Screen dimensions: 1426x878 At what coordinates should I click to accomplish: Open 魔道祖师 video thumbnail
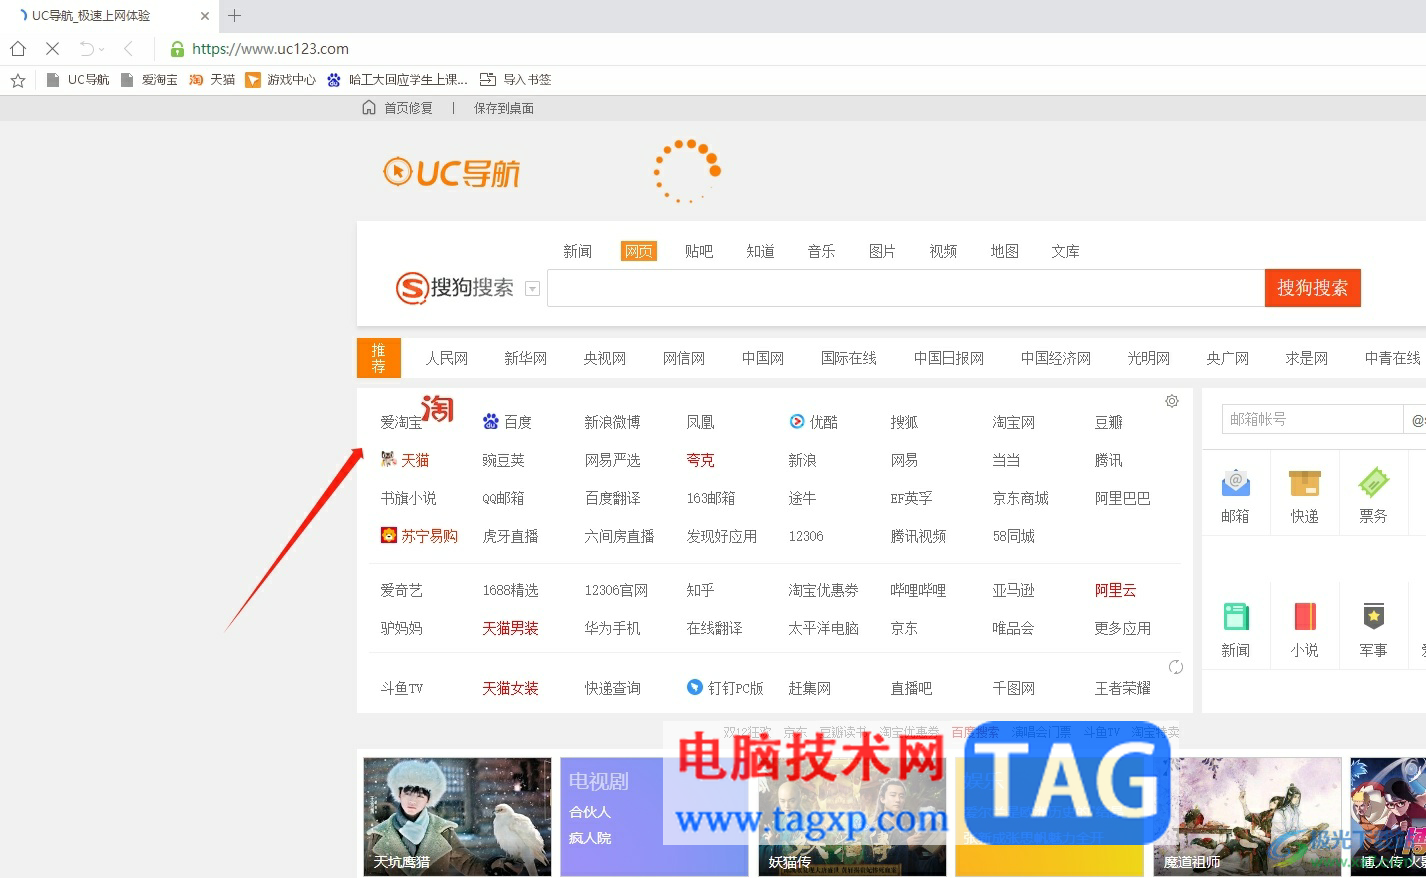click(x=1247, y=816)
